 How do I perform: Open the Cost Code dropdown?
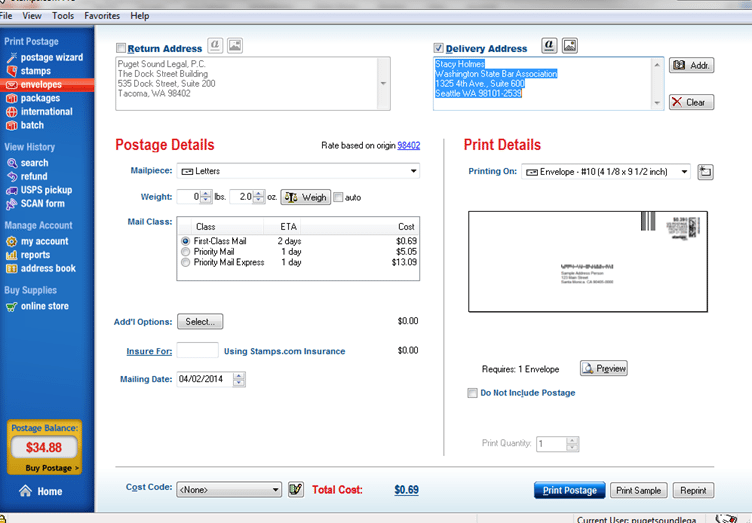tap(229, 489)
